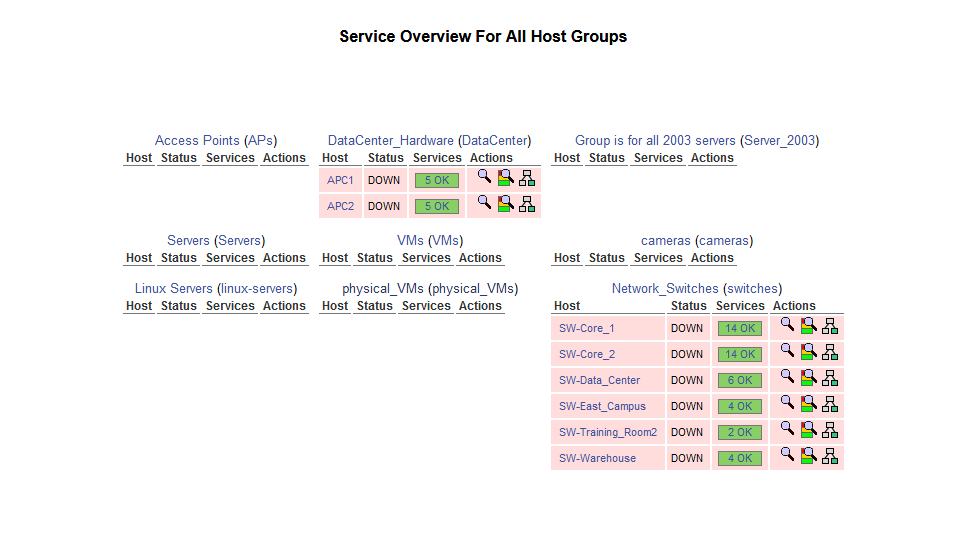Screen dimensions: 974x539
Task: Locate APC1 on the status map icon
Action: pyautogui.click(x=527, y=178)
